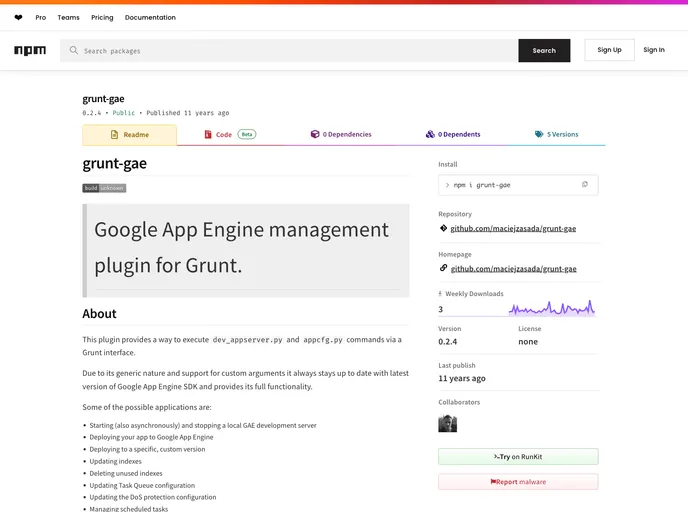Show the 5 Versions tab

(x=556, y=134)
